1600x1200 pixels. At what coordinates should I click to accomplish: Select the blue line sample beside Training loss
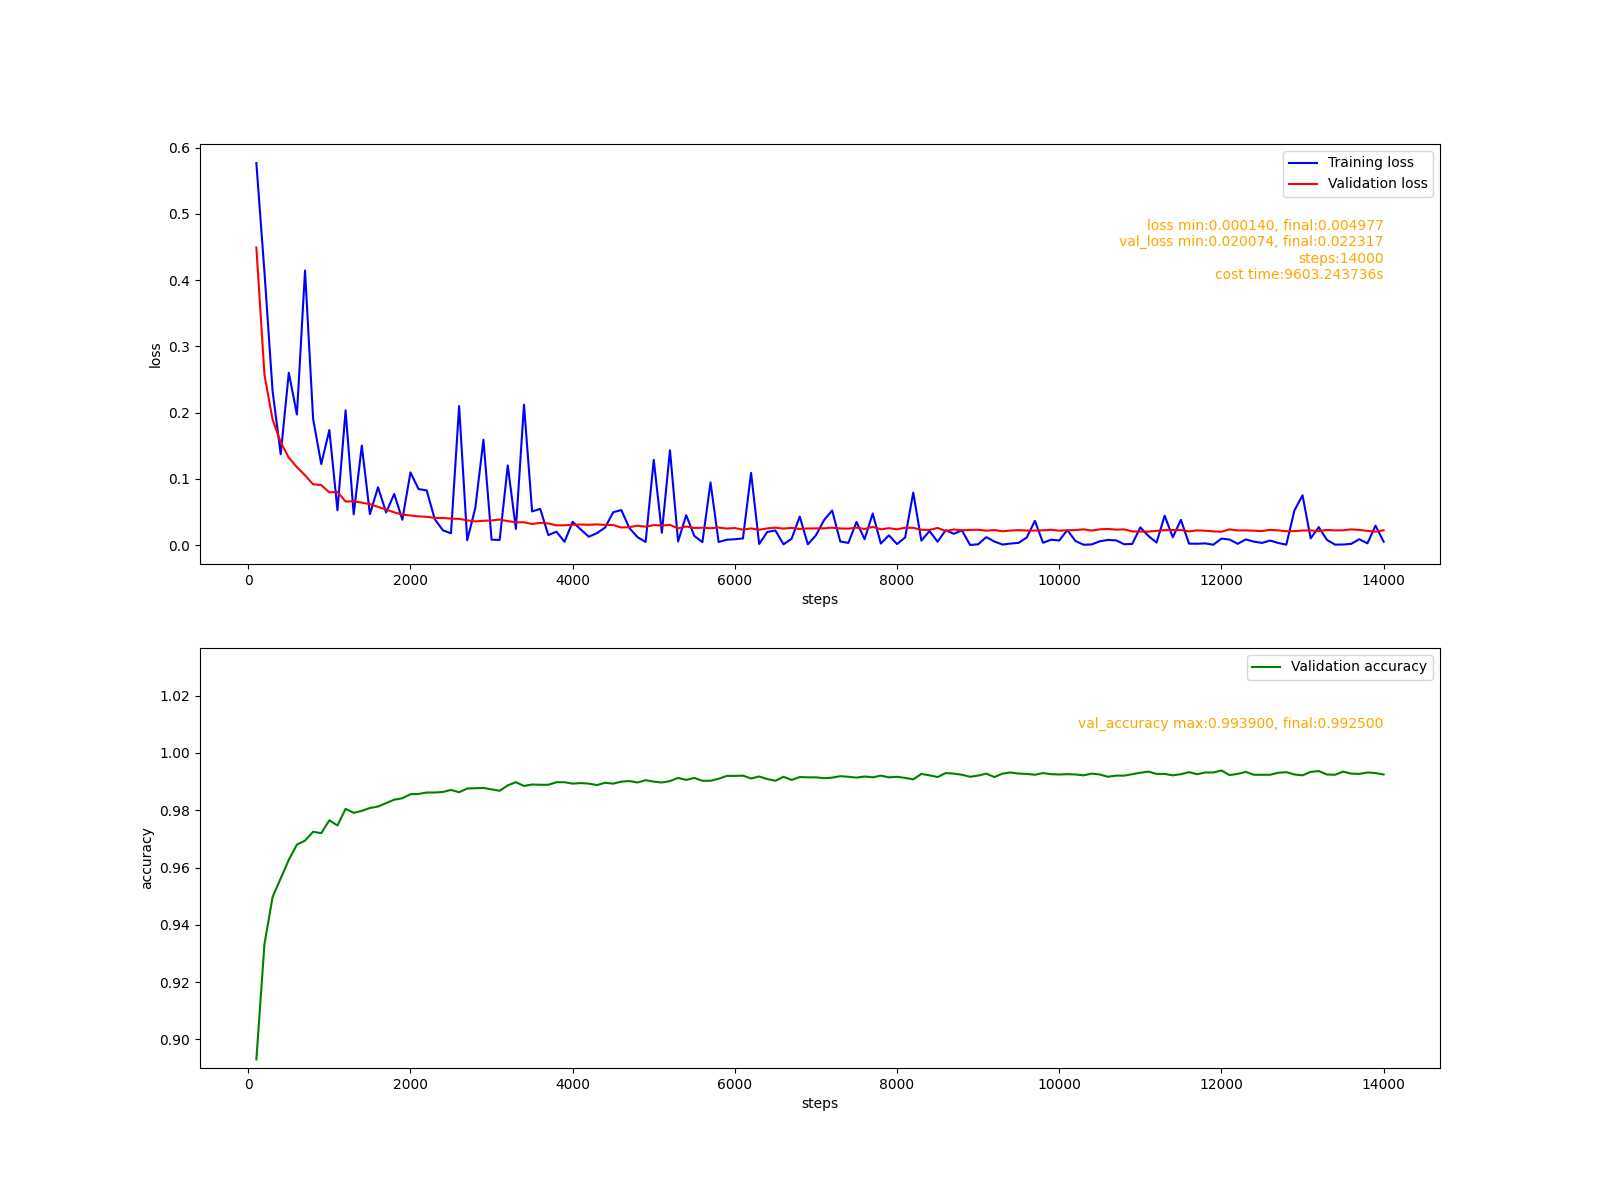point(1303,163)
